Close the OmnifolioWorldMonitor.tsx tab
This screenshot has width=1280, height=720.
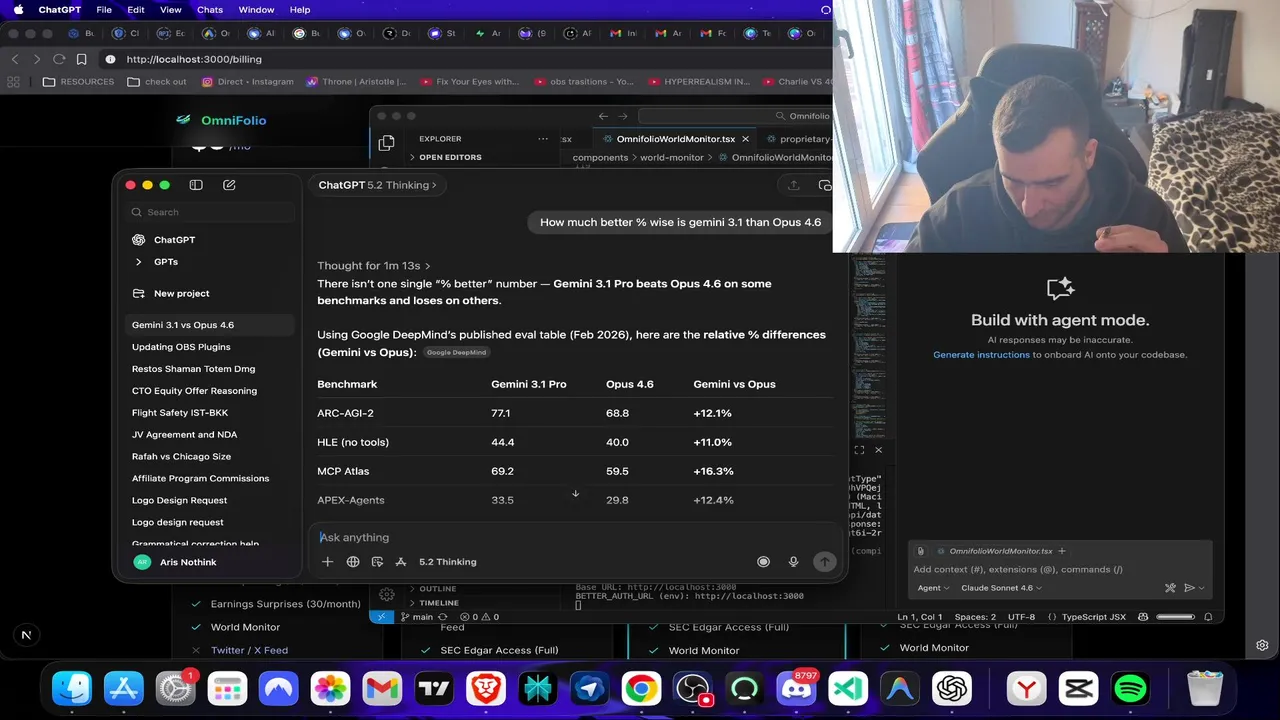click(x=745, y=139)
